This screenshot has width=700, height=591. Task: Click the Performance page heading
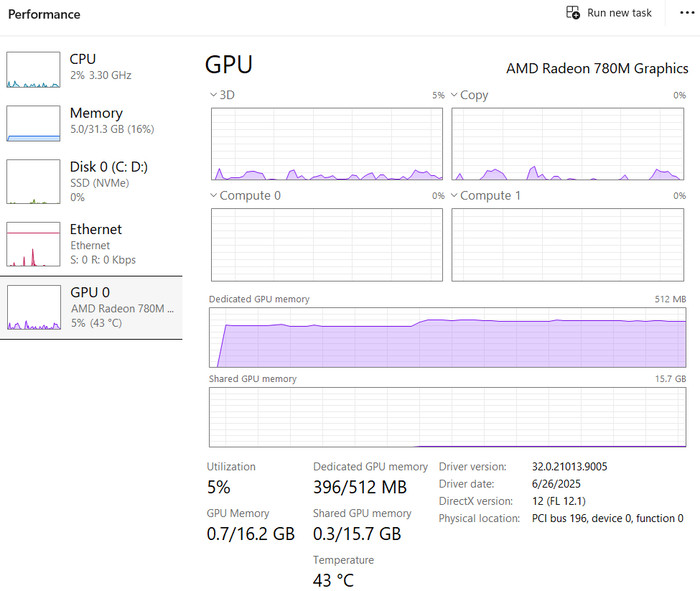coord(44,15)
